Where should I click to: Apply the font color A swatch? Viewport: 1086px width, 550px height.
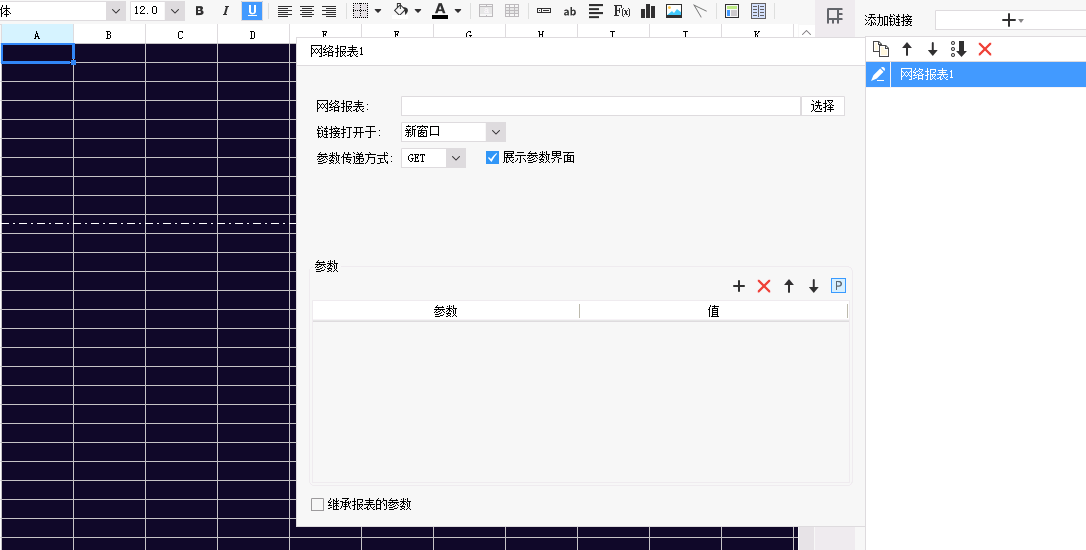click(x=440, y=11)
